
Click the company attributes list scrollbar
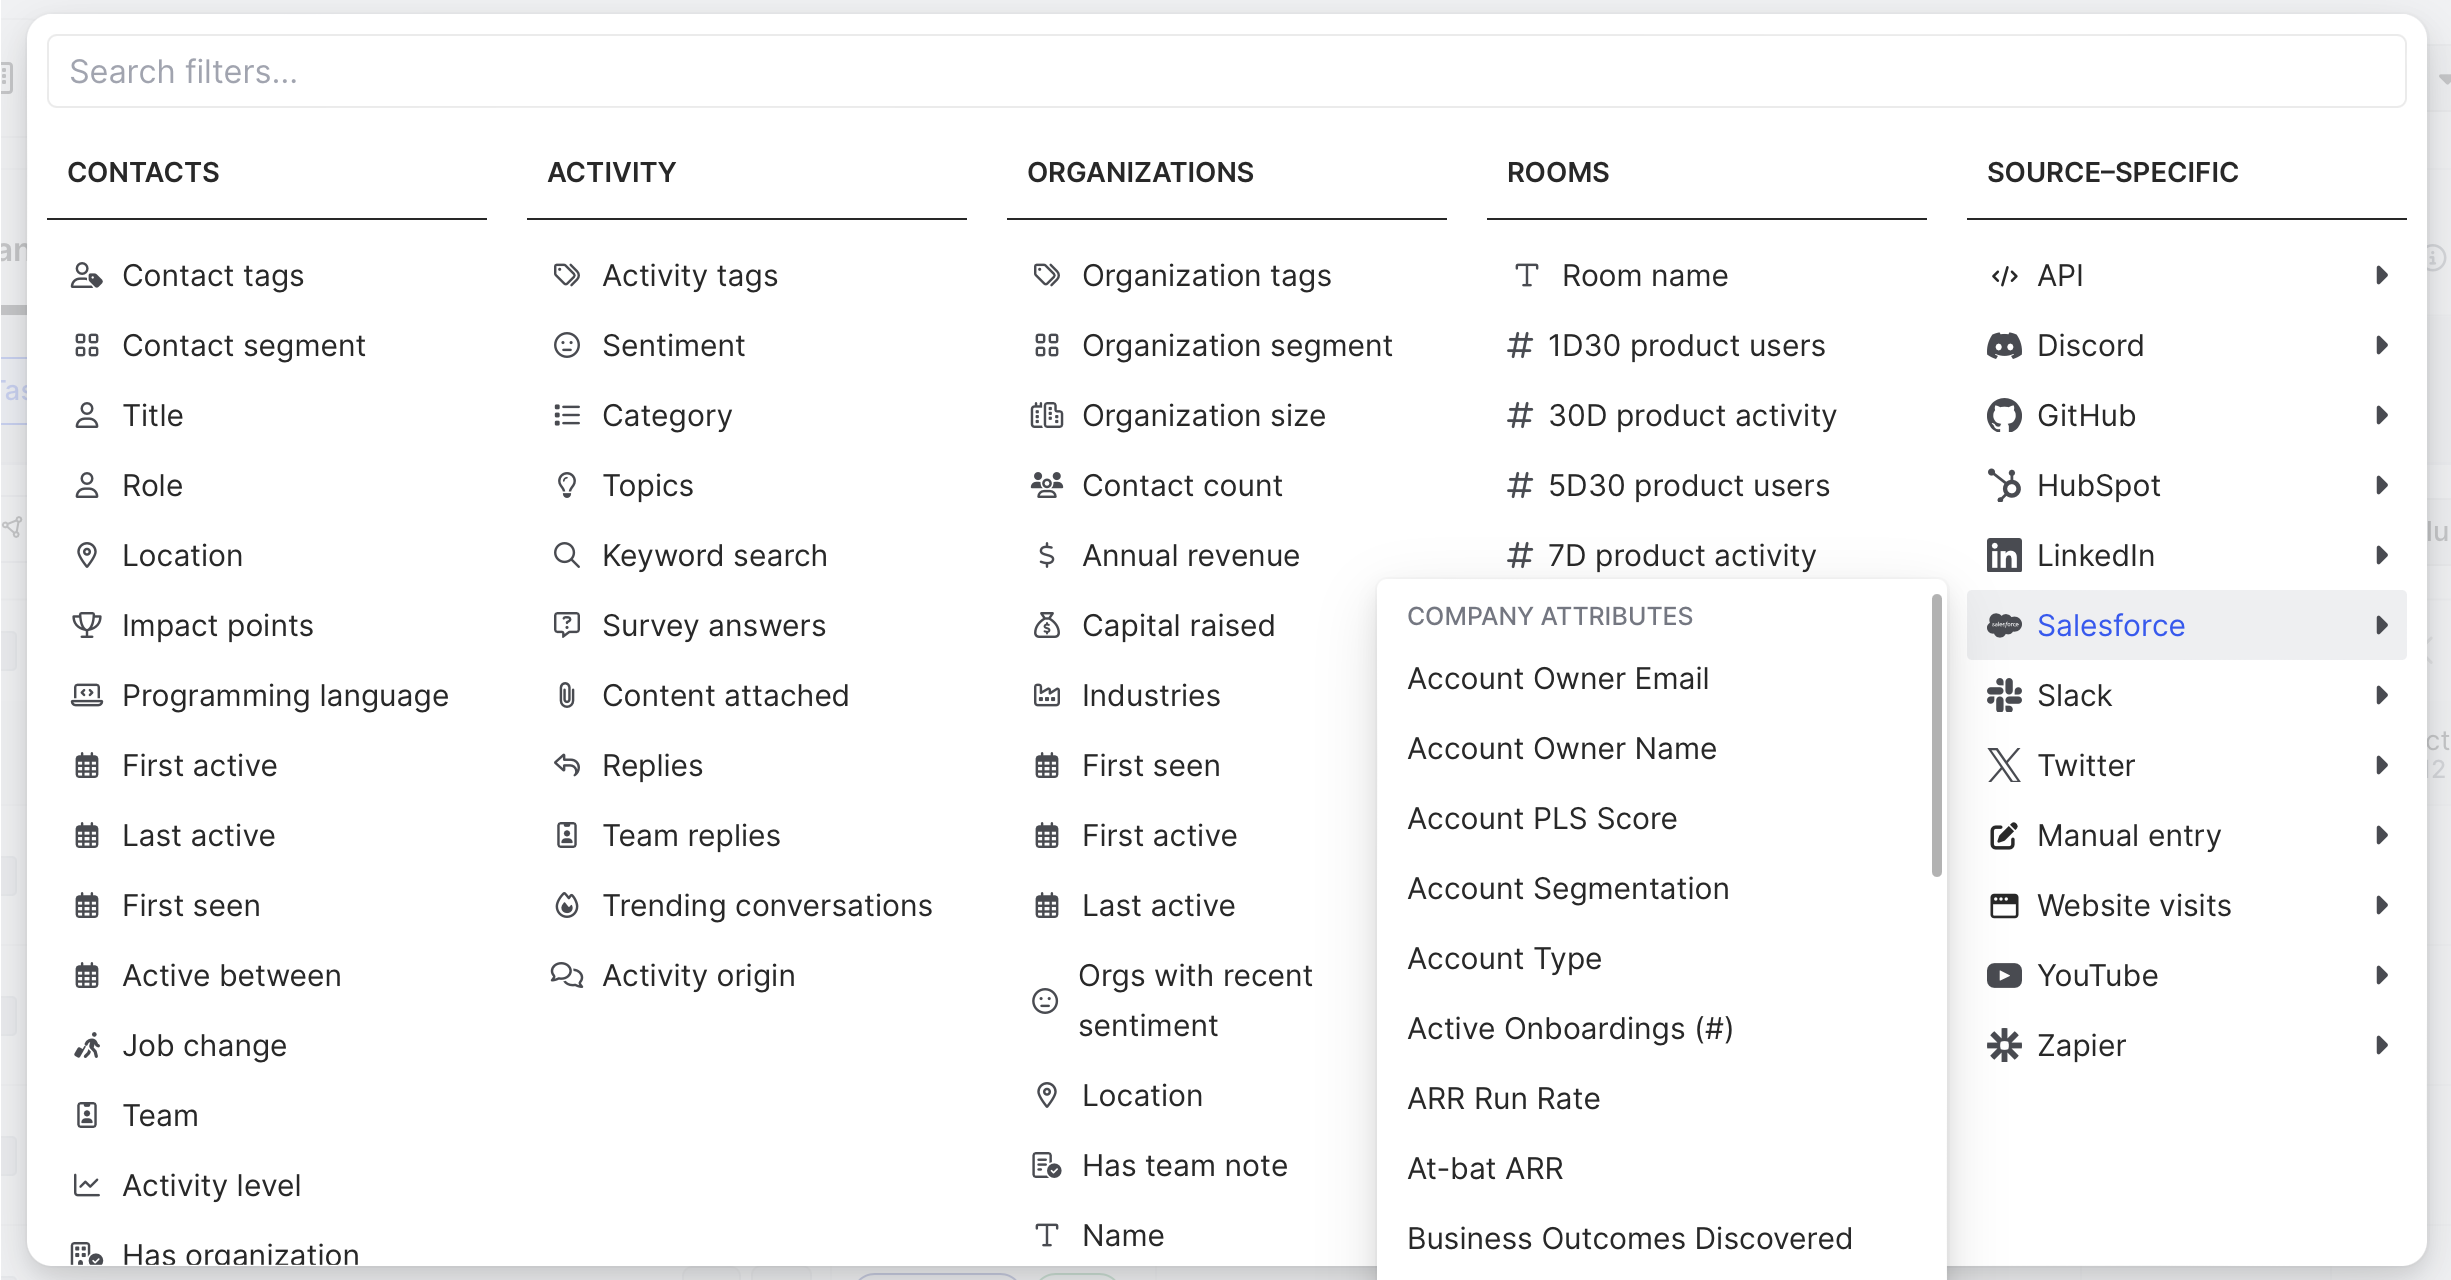pyautogui.click(x=1936, y=736)
